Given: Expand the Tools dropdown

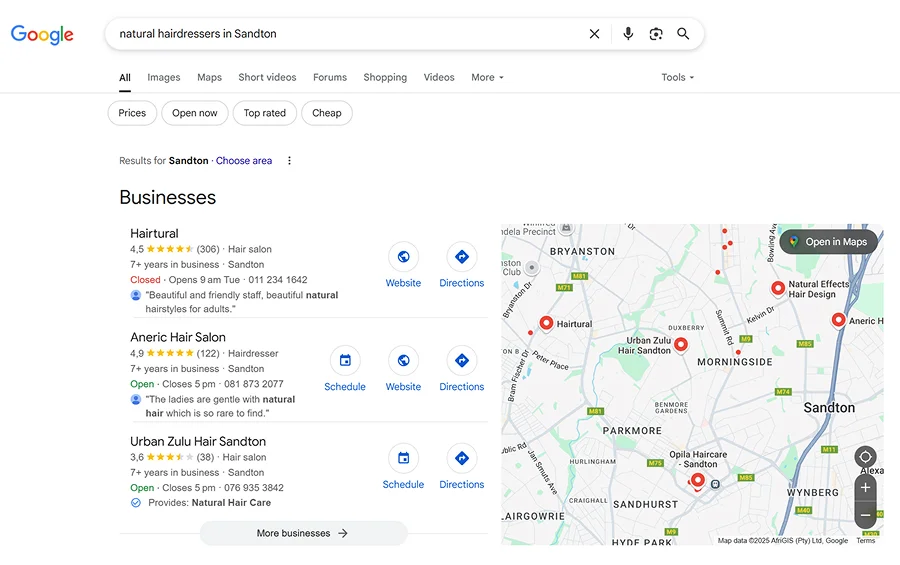Looking at the screenshot, I should [x=677, y=78].
